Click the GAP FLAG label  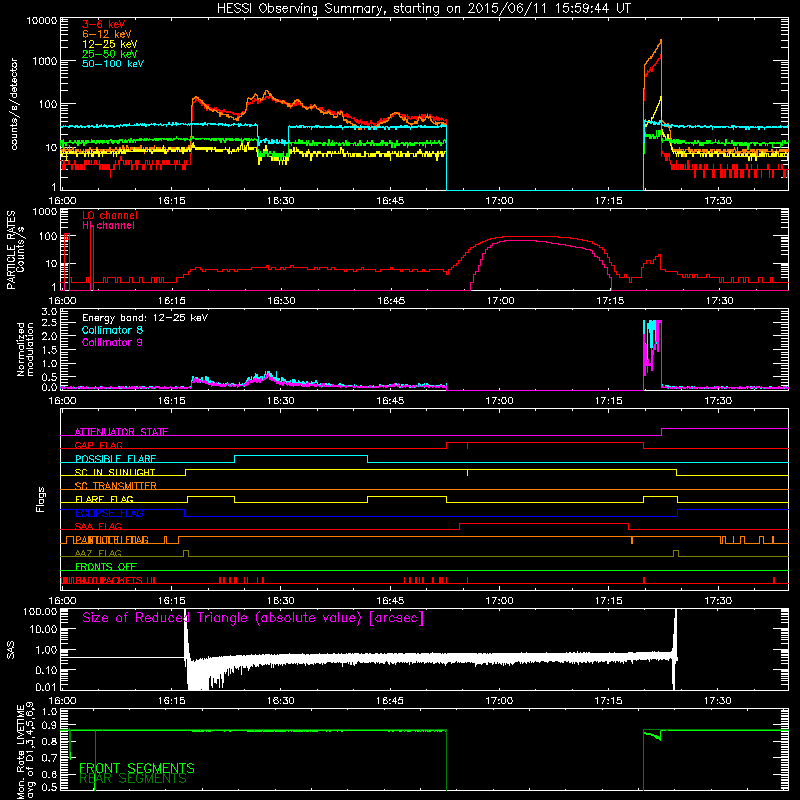(x=98, y=445)
